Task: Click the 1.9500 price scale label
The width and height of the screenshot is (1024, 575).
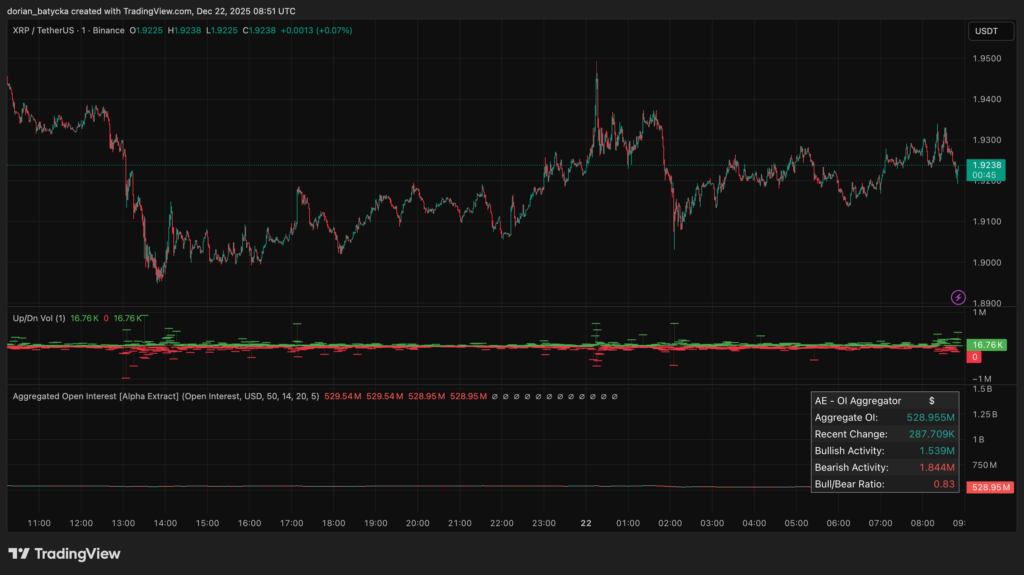Action: coord(986,59)
